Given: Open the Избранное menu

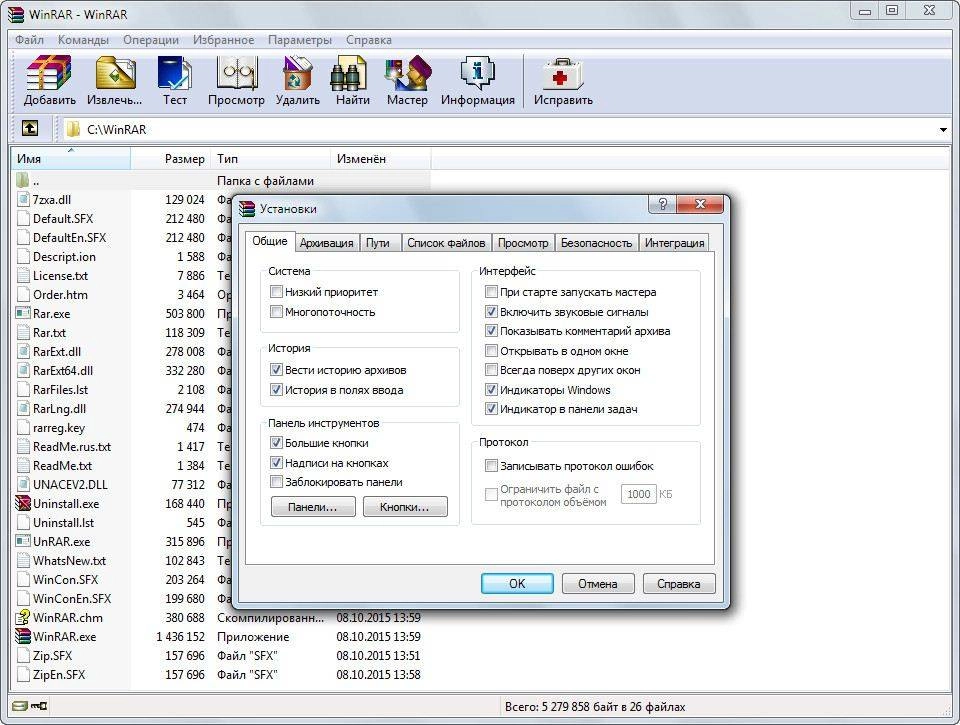Looking at the screenshot, I should [223, 40].
